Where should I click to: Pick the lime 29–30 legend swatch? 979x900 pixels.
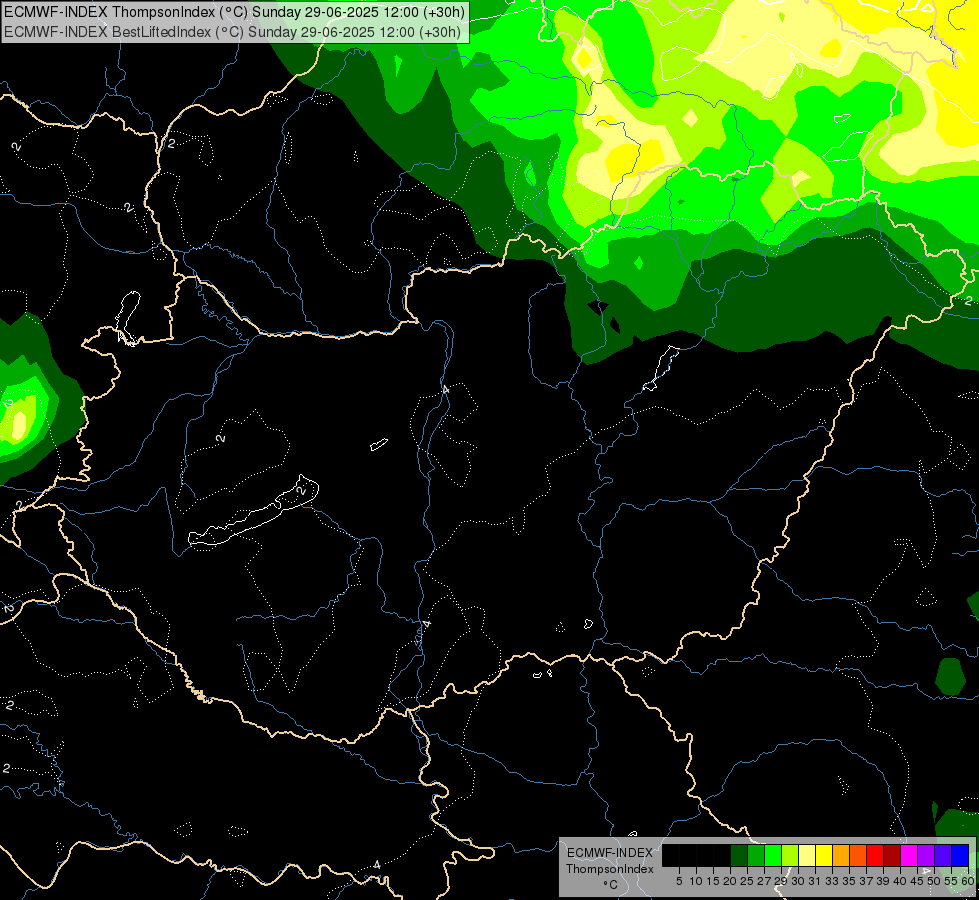point(790,855)
